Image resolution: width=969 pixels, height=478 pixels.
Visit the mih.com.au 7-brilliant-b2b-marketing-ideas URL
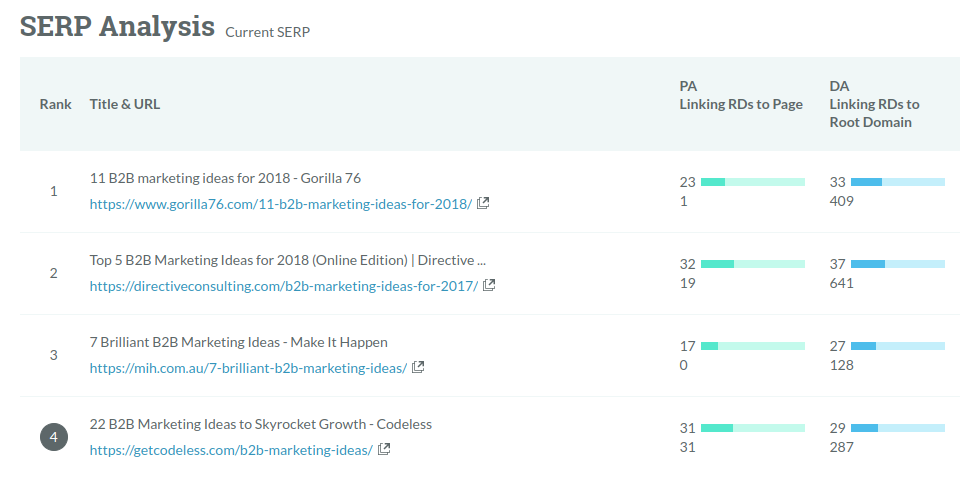tap(248, 368)
